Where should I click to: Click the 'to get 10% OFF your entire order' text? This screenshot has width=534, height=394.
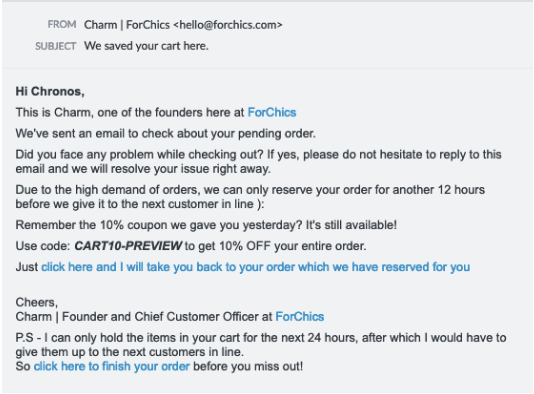pos(275,246)
